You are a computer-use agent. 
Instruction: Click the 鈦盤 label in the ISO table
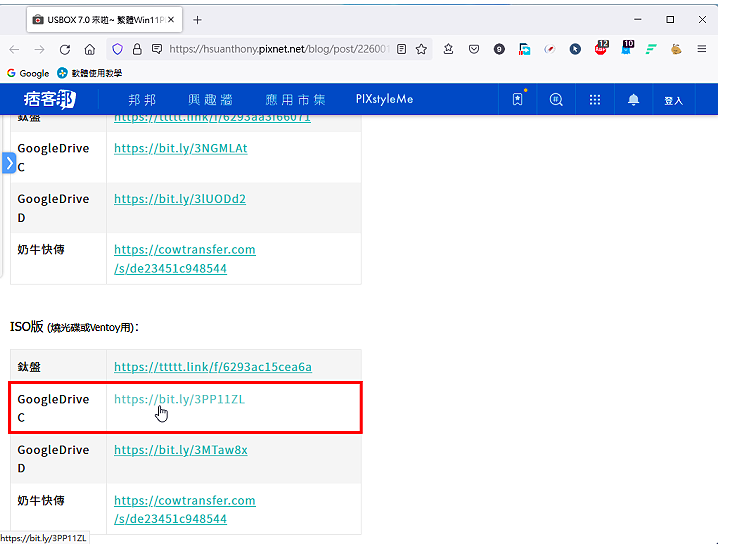click(29, 367)
